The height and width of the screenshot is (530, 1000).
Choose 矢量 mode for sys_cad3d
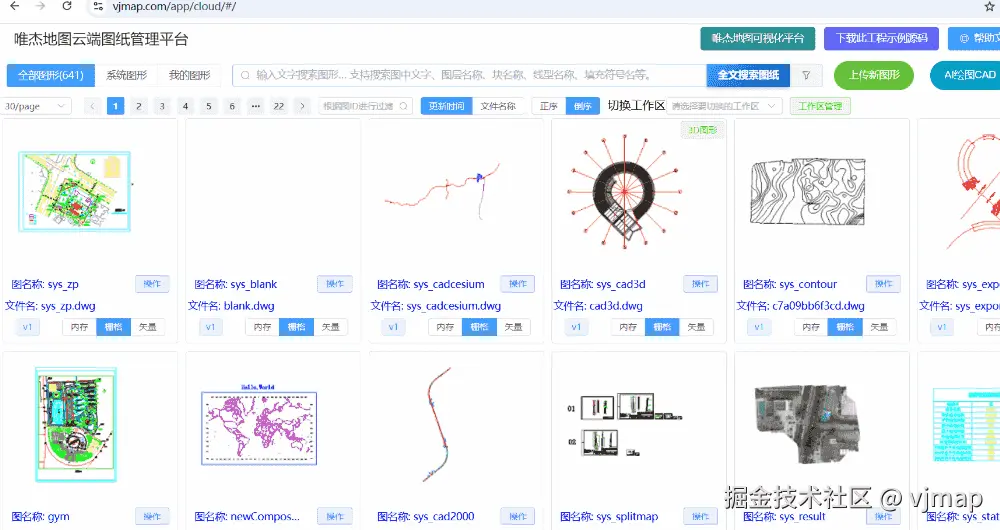click(696, 327)
